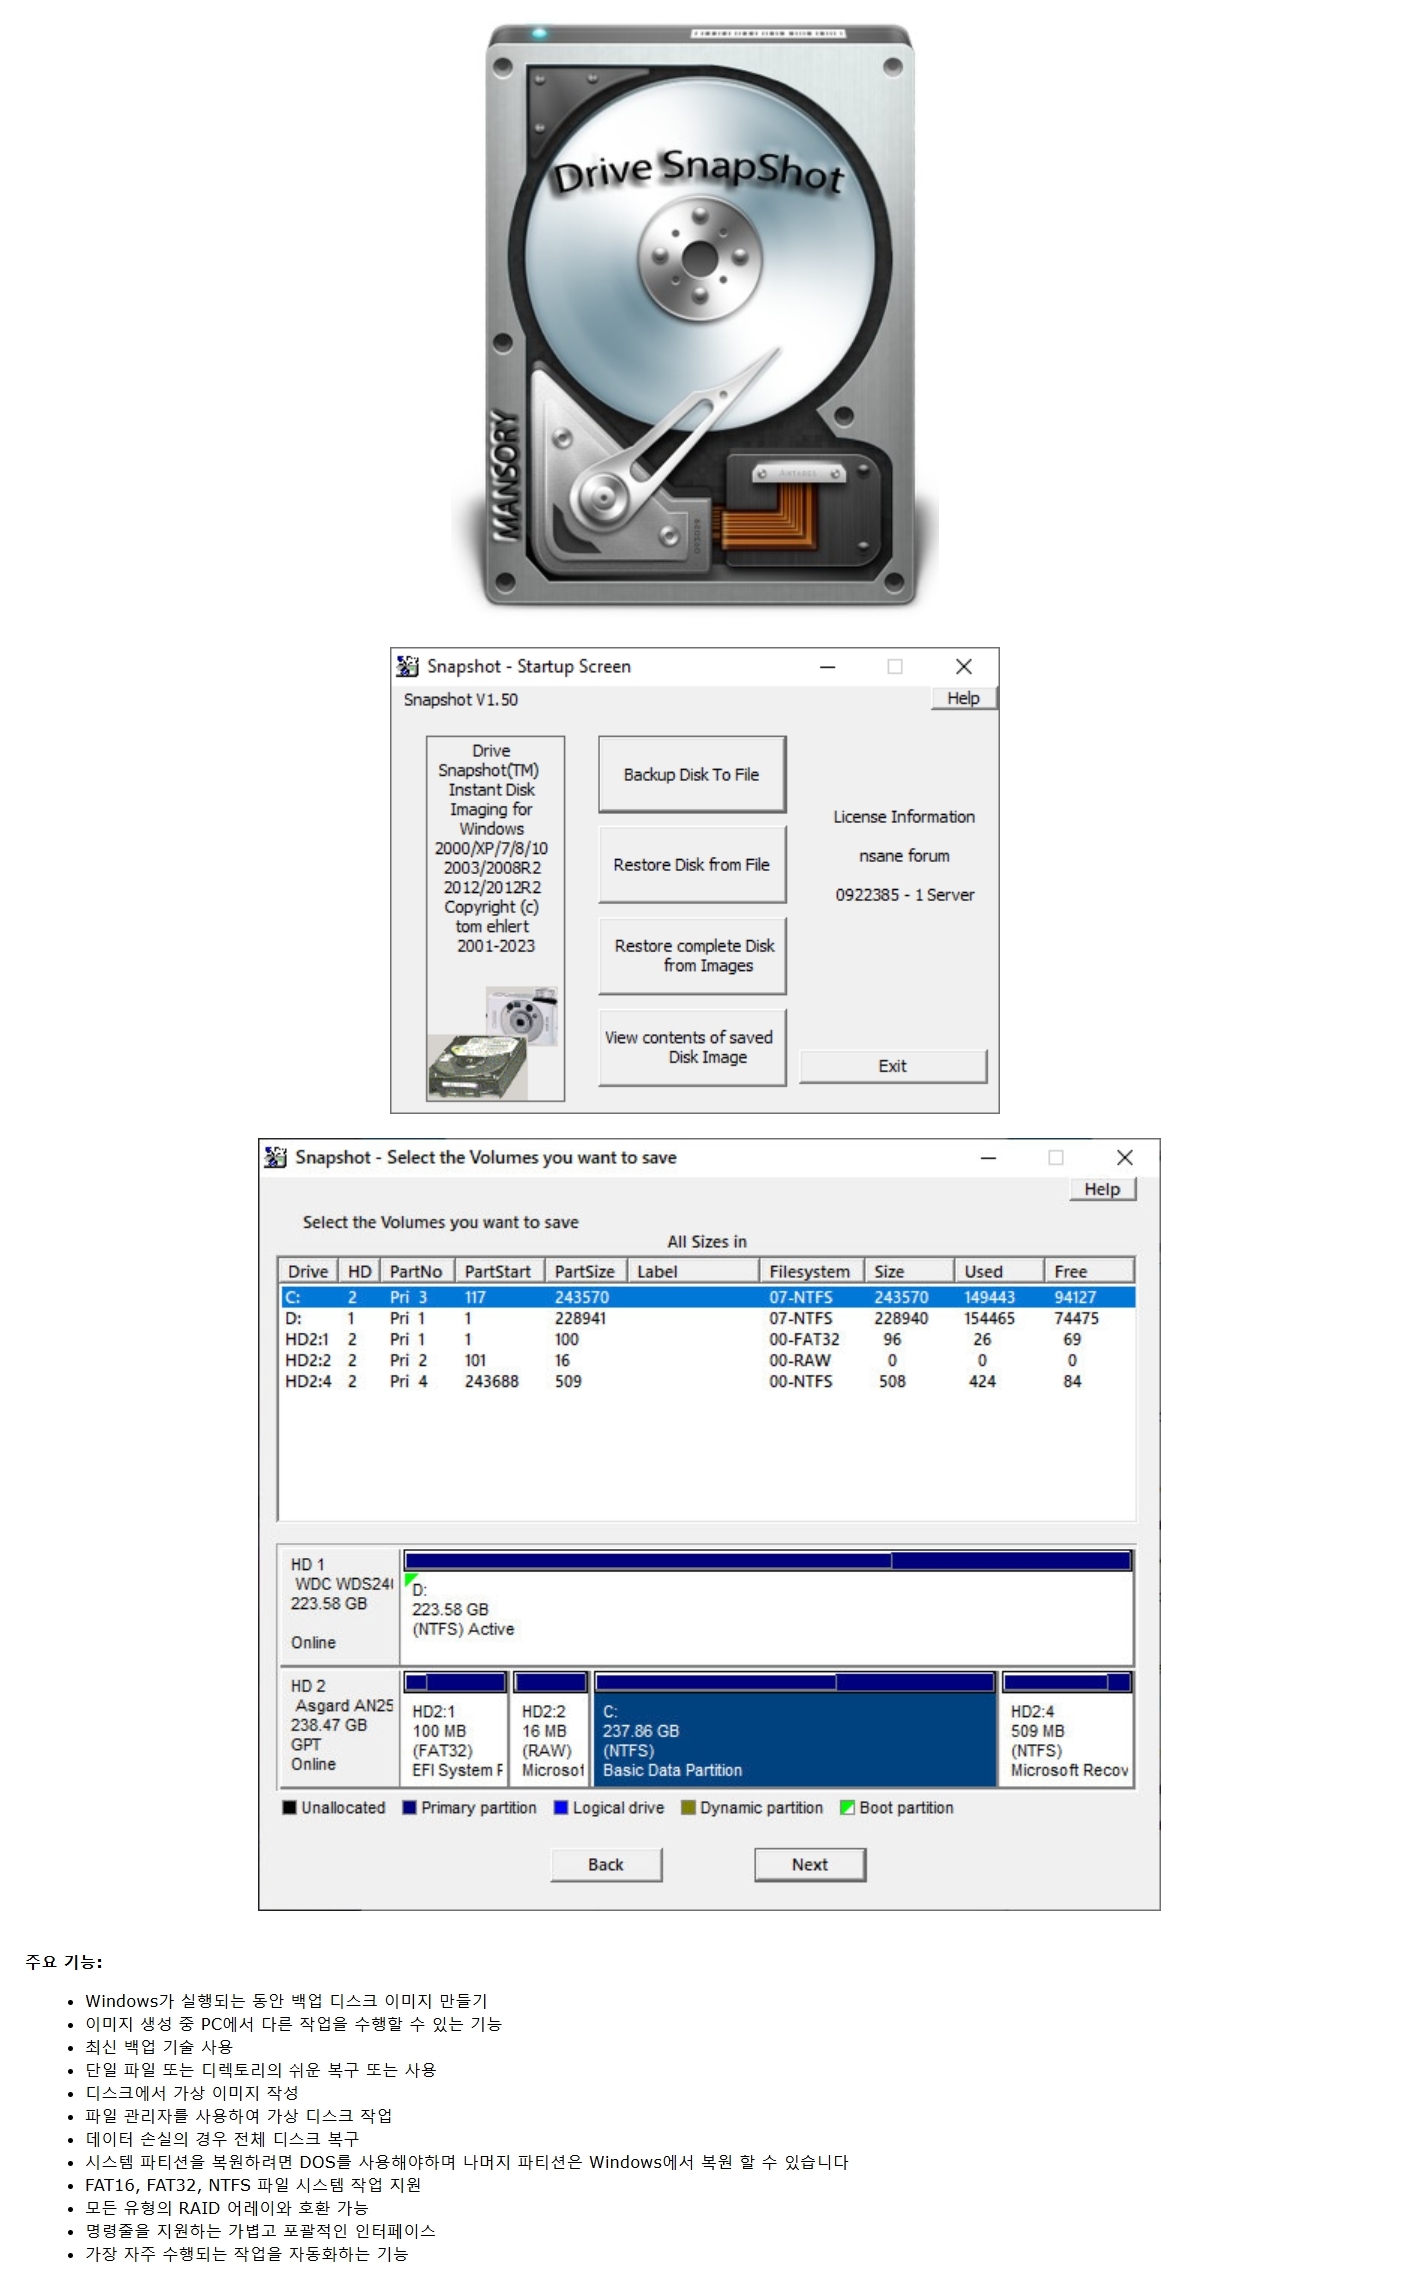The height and width of the screenshot is (2289, 1419).
Task: Click HD 1 WDC disk info panel
Action: point(340,1605)
